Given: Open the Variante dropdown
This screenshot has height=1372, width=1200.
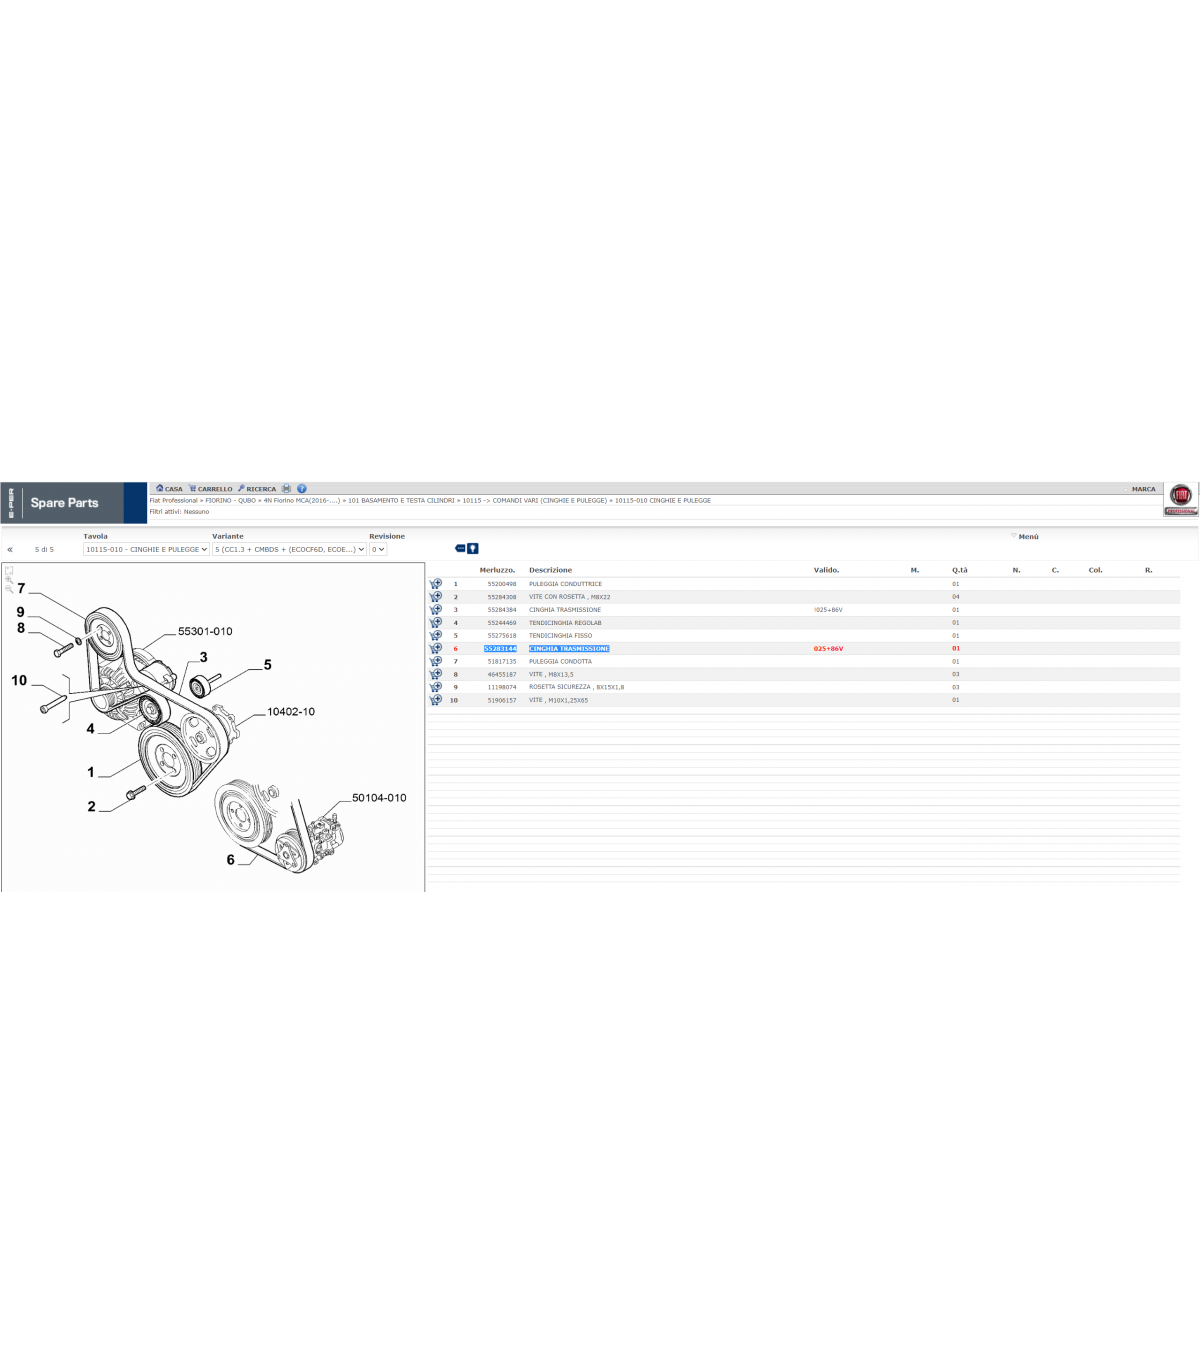Looking at the screenshot, I should pyautogui.click(x=289, y=549).
